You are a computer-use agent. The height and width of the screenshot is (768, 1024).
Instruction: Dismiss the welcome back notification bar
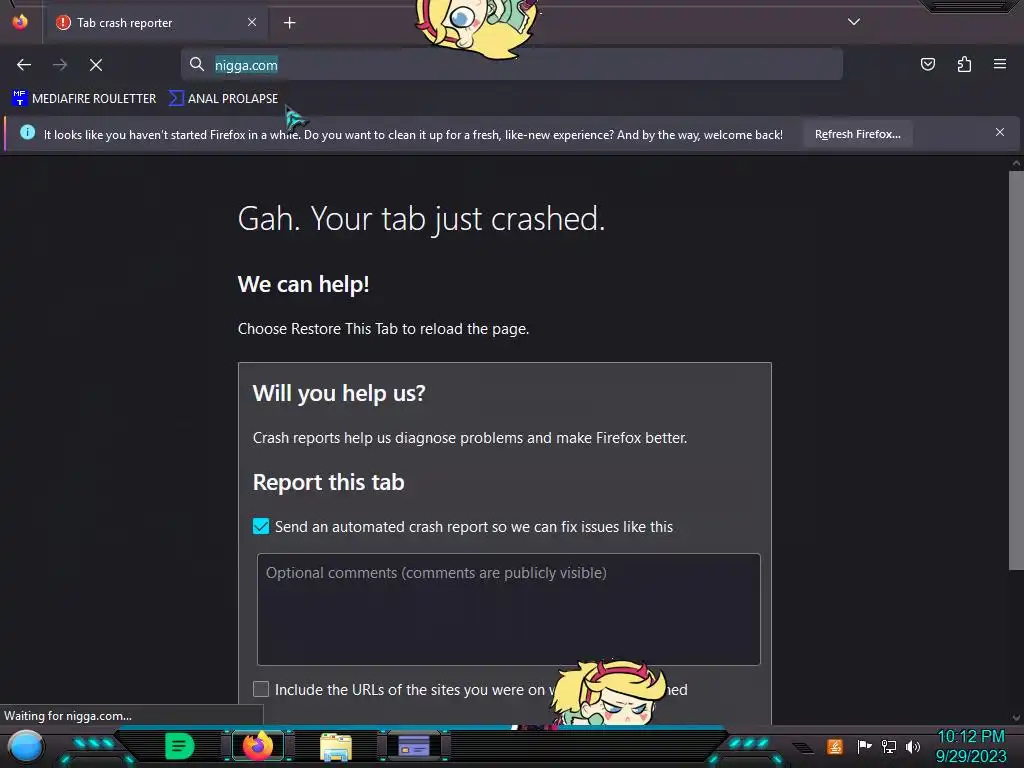(x=999, y=133)
